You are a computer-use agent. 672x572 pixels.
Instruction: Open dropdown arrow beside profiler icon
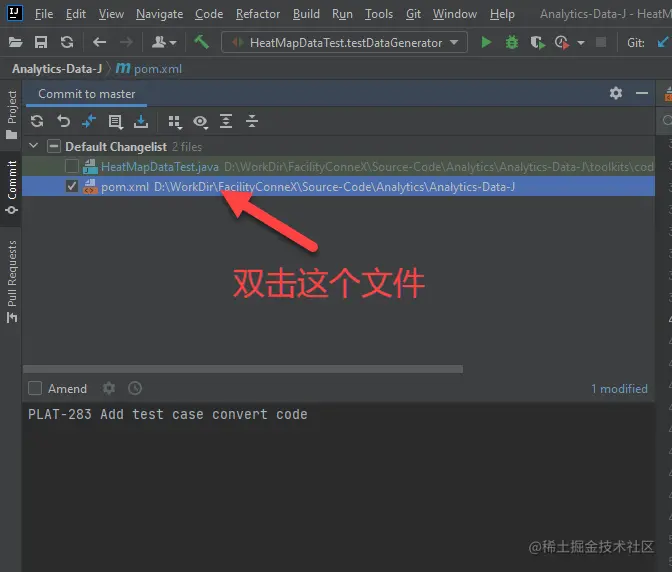pyautogui.click(x=581, y=43)
